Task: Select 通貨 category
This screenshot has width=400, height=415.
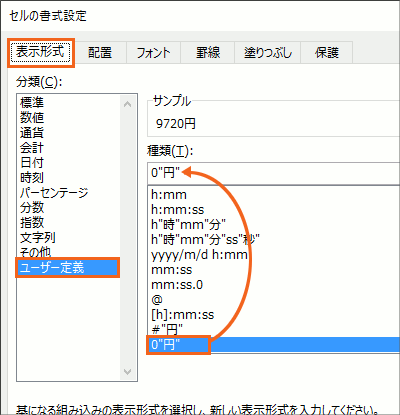Action: 32,133
